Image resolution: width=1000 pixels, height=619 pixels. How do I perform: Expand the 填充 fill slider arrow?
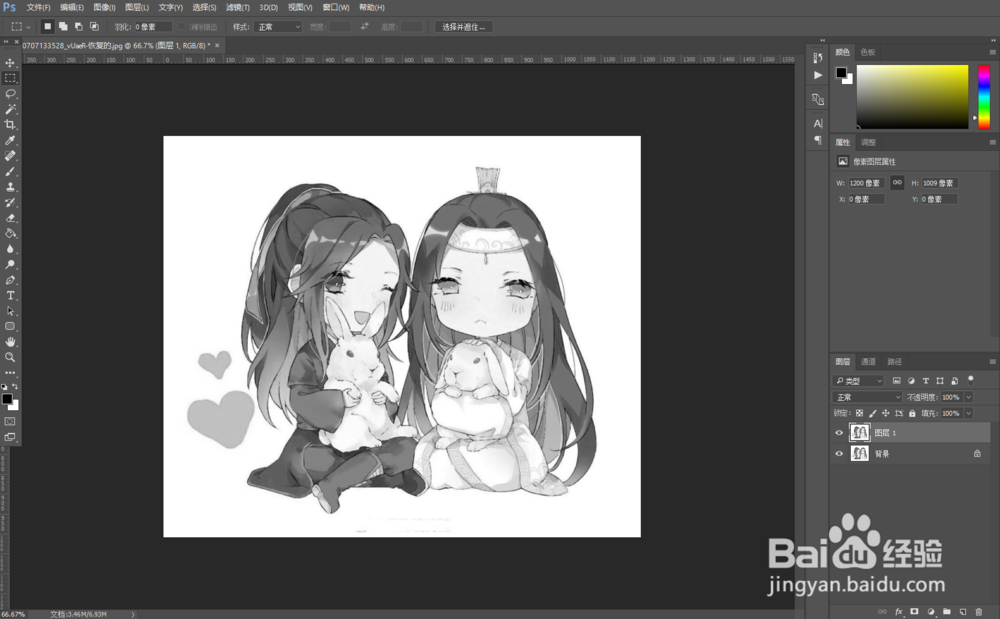pyautogui.click(x=969, y=413)
